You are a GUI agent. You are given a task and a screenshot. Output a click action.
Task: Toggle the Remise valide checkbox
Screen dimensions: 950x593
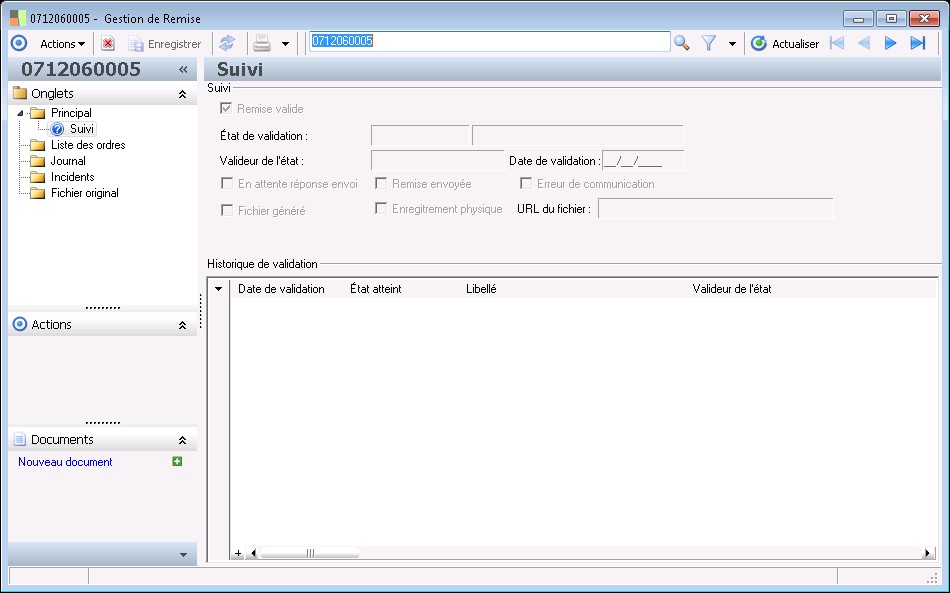pos(226,108)
